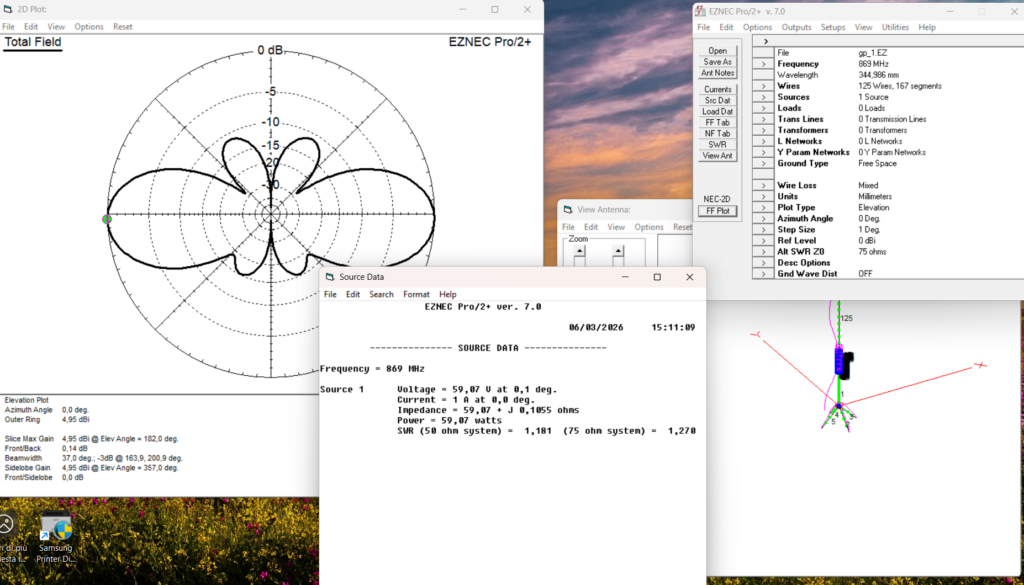This screenshot has width=1024, height=585.
Task: Click the green cursor marker on the plot
Action: coord(107,219)
